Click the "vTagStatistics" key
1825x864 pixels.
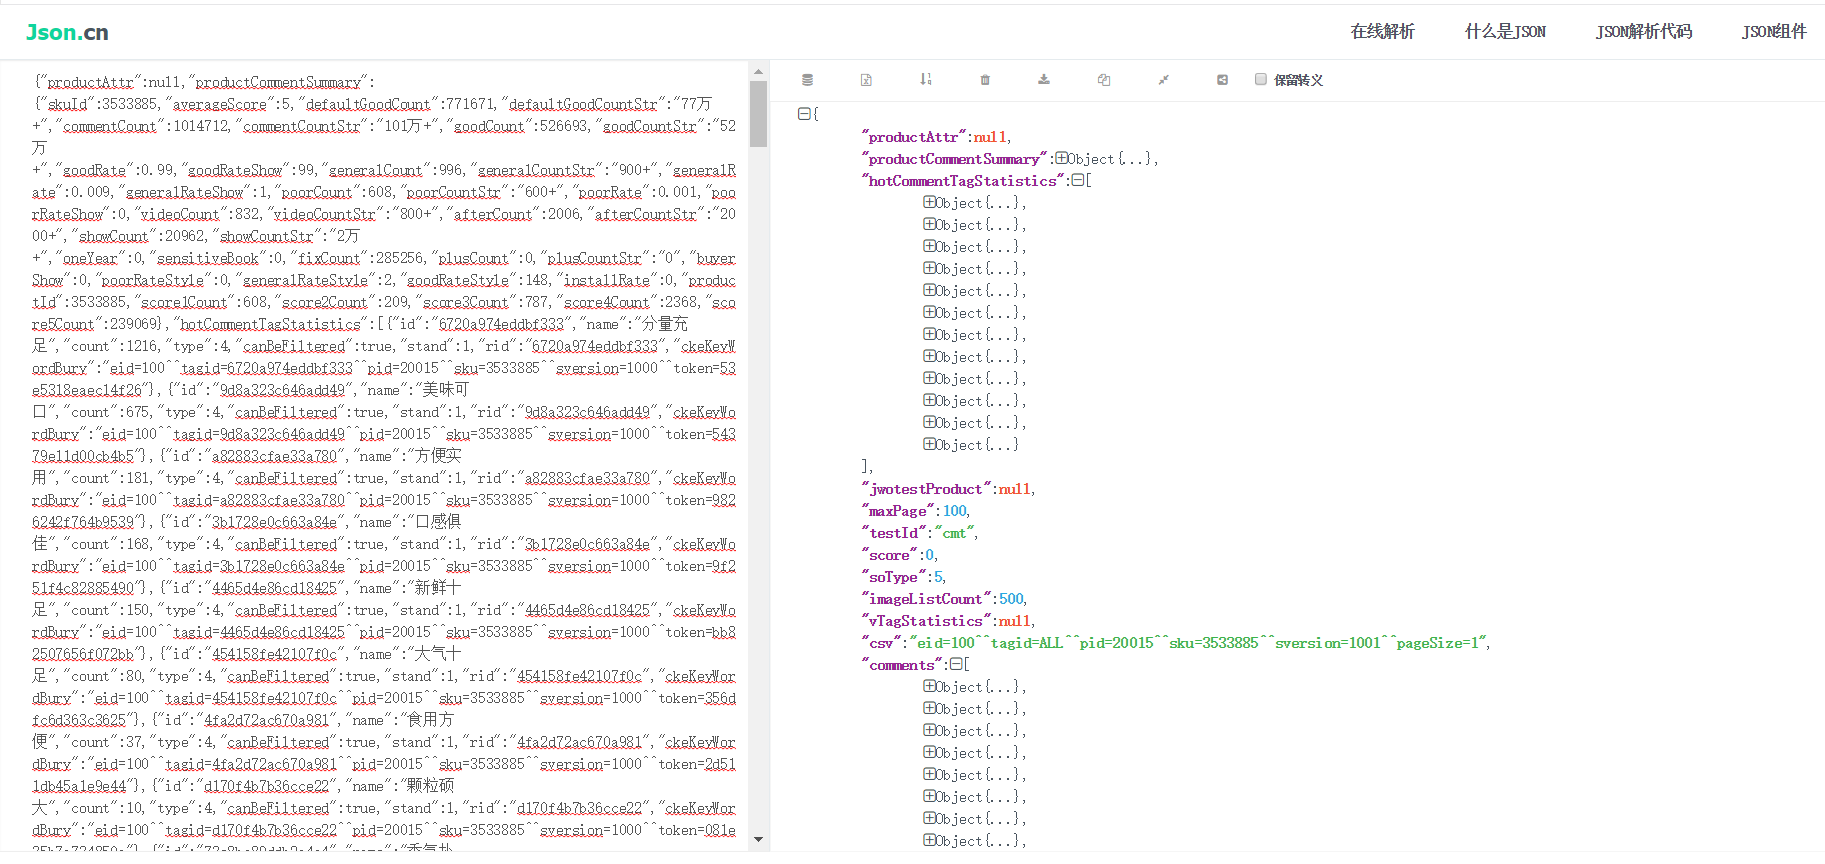pos(926,621)
